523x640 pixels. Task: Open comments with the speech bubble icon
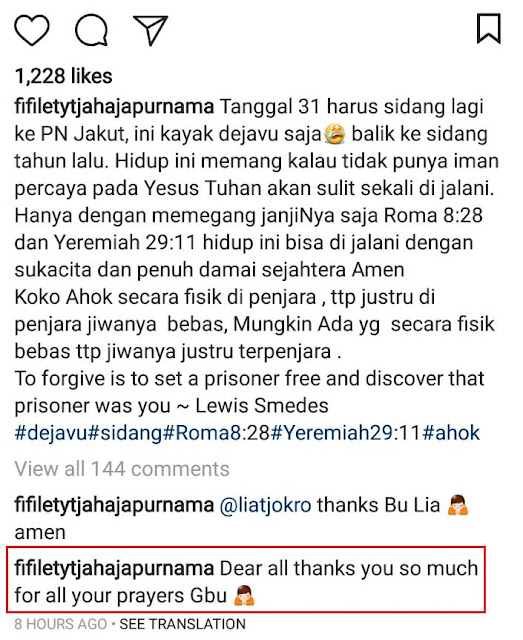(x=91, y=30)
